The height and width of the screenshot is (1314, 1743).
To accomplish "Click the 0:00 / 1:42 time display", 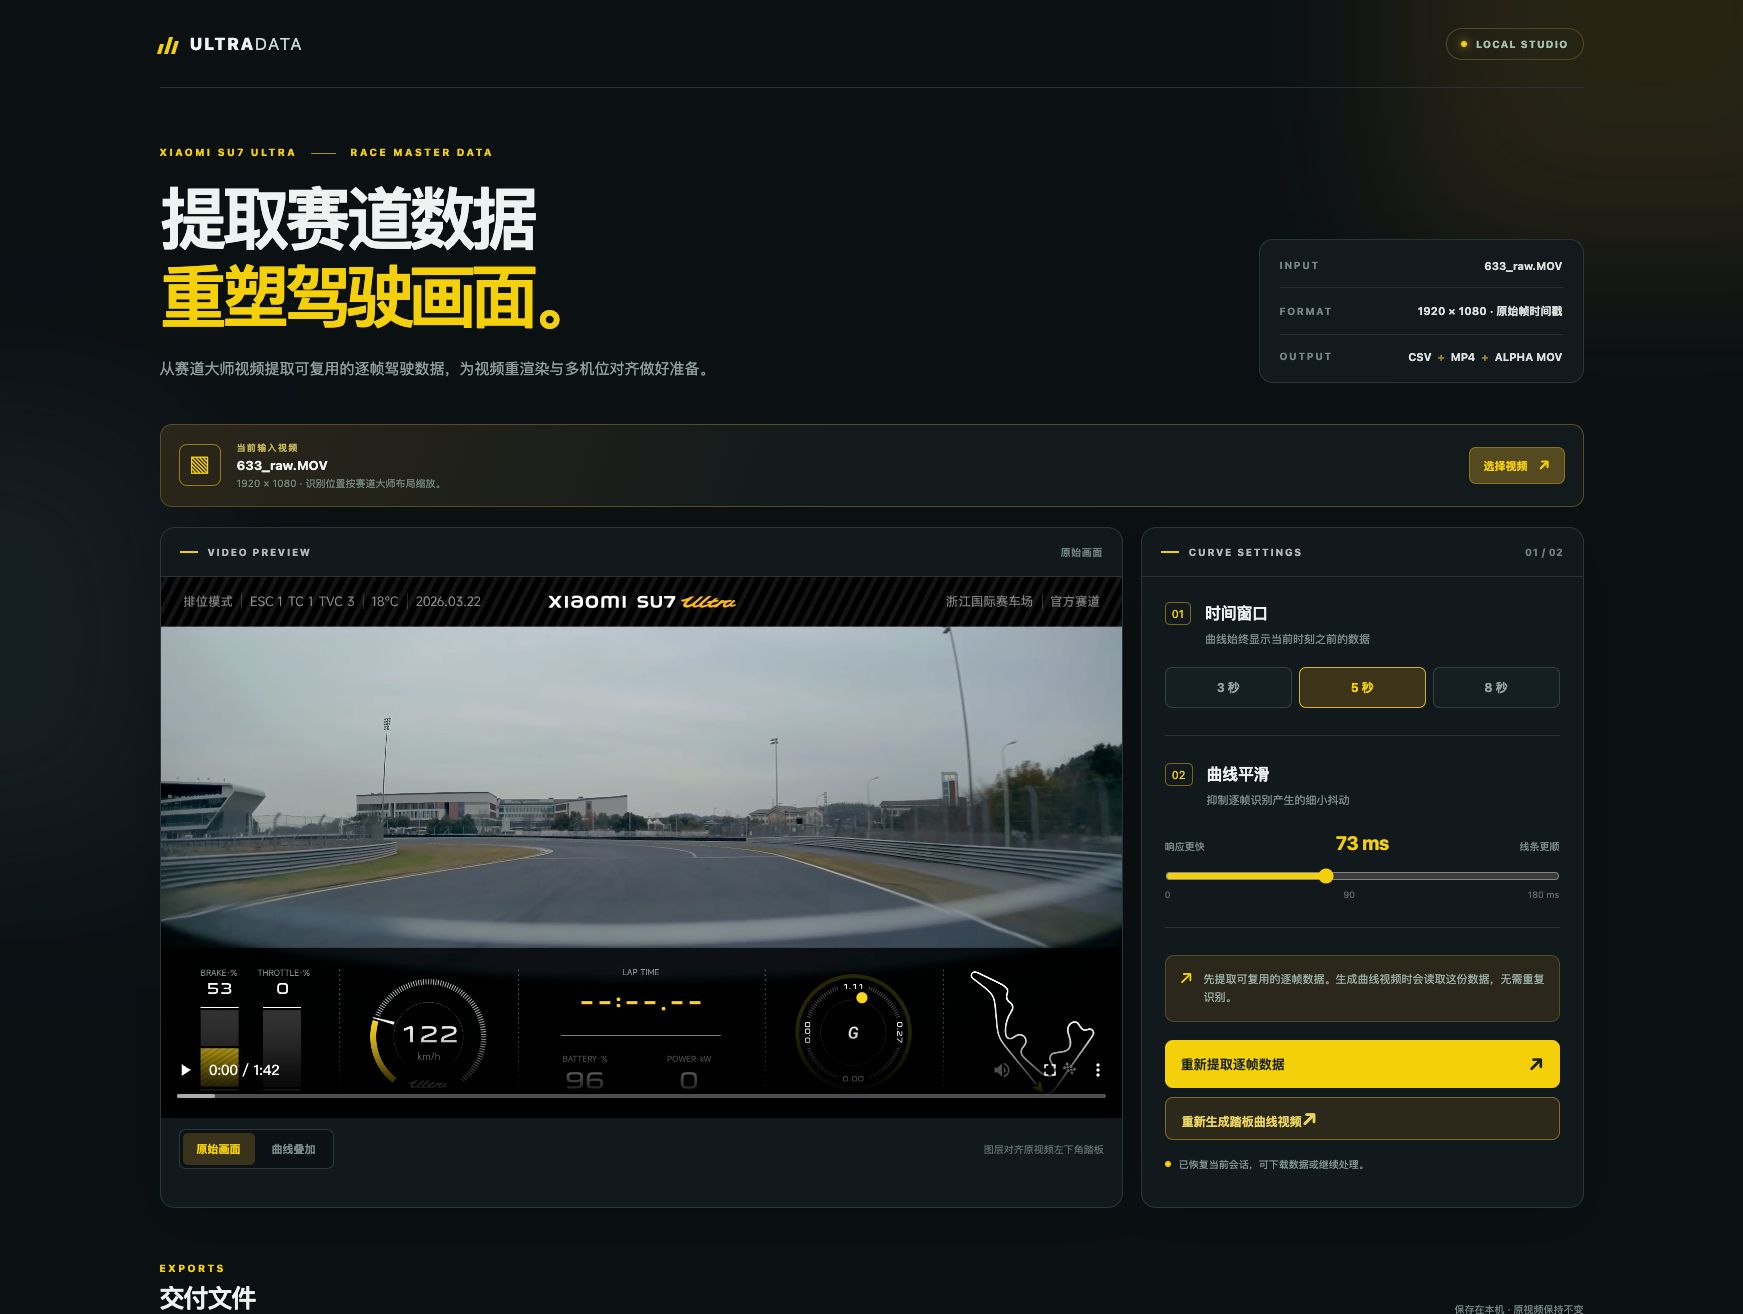I will pos(244,1070).
